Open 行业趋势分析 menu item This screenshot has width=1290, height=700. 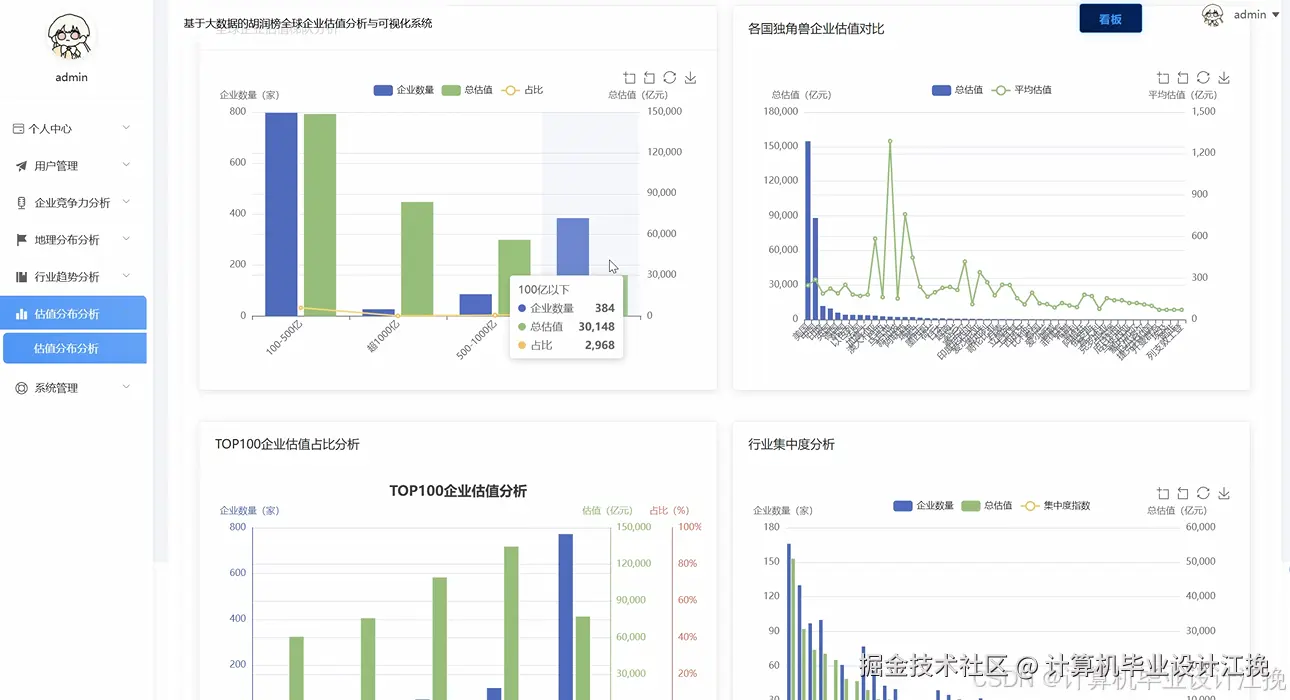pos(74,277)
